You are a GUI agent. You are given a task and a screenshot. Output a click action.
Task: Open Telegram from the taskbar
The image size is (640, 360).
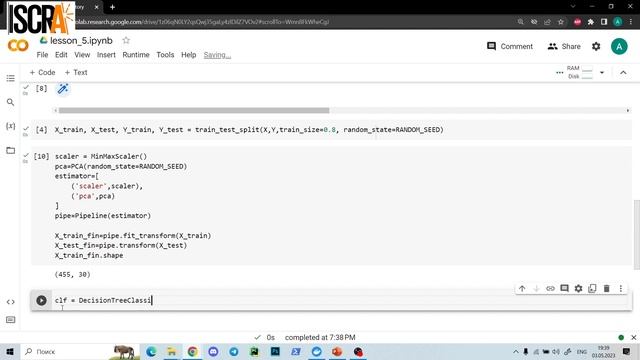point(234,351)
